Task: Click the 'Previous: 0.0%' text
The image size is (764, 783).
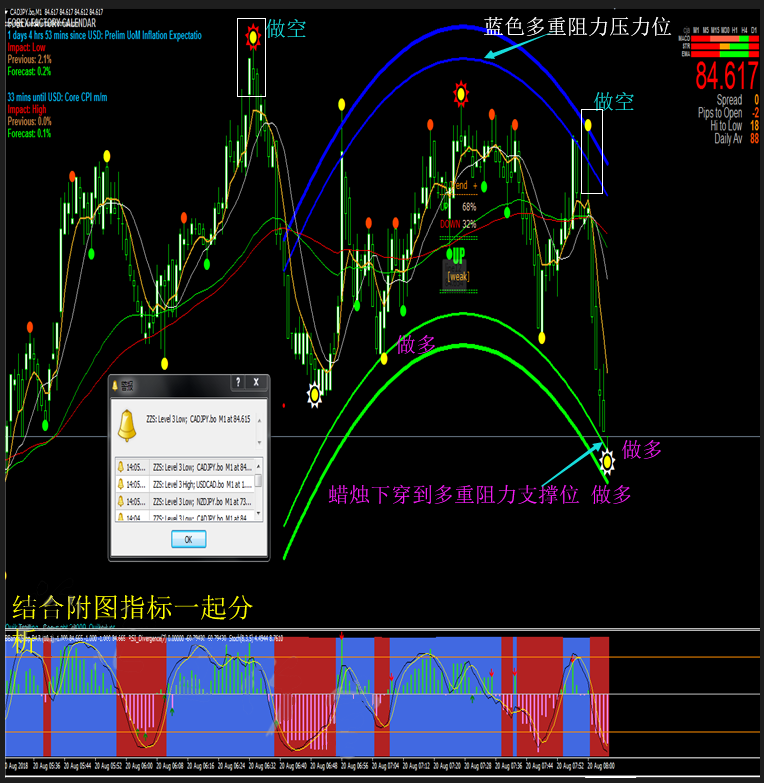Action: (29, 121)
